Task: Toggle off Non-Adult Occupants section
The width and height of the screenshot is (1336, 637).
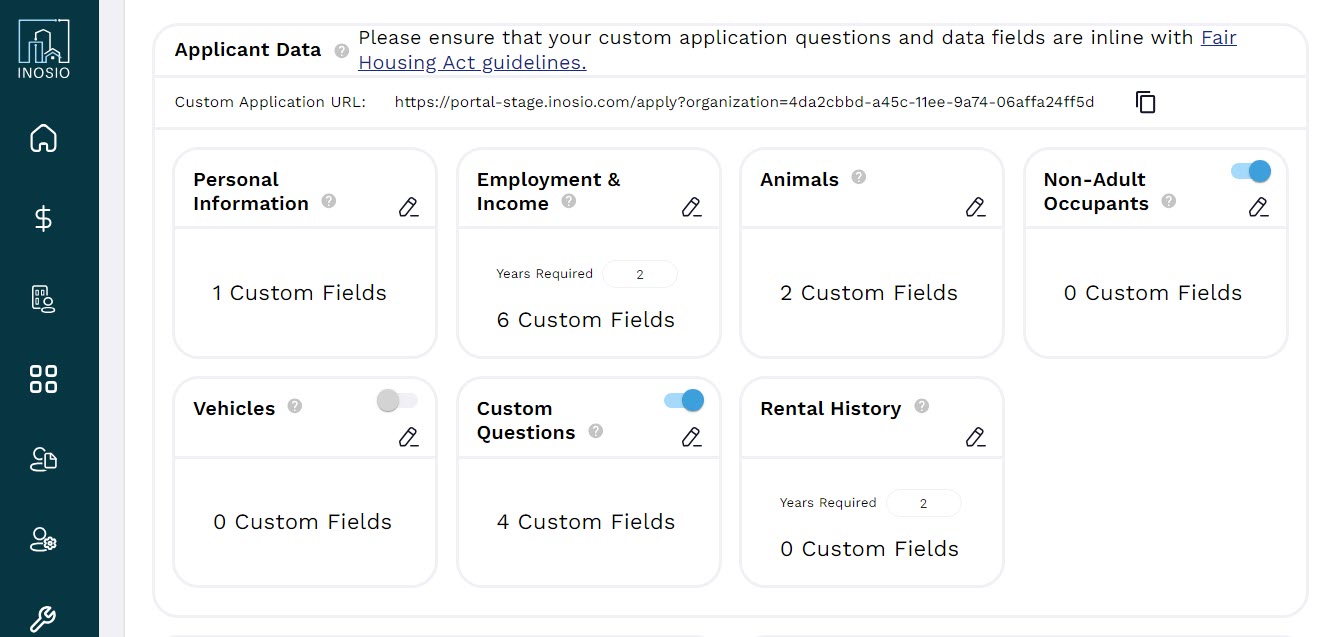Action: 1251,171
